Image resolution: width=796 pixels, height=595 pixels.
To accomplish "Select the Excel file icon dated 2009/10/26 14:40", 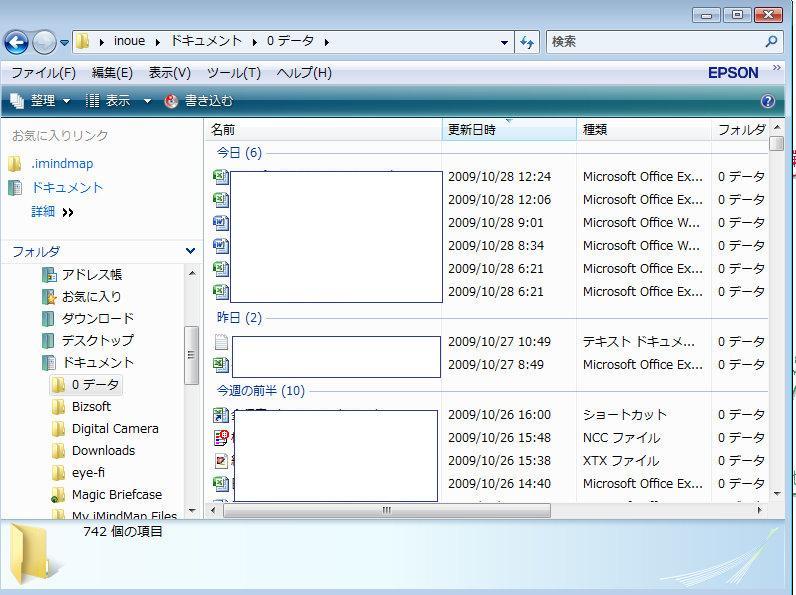I will 221,484.
